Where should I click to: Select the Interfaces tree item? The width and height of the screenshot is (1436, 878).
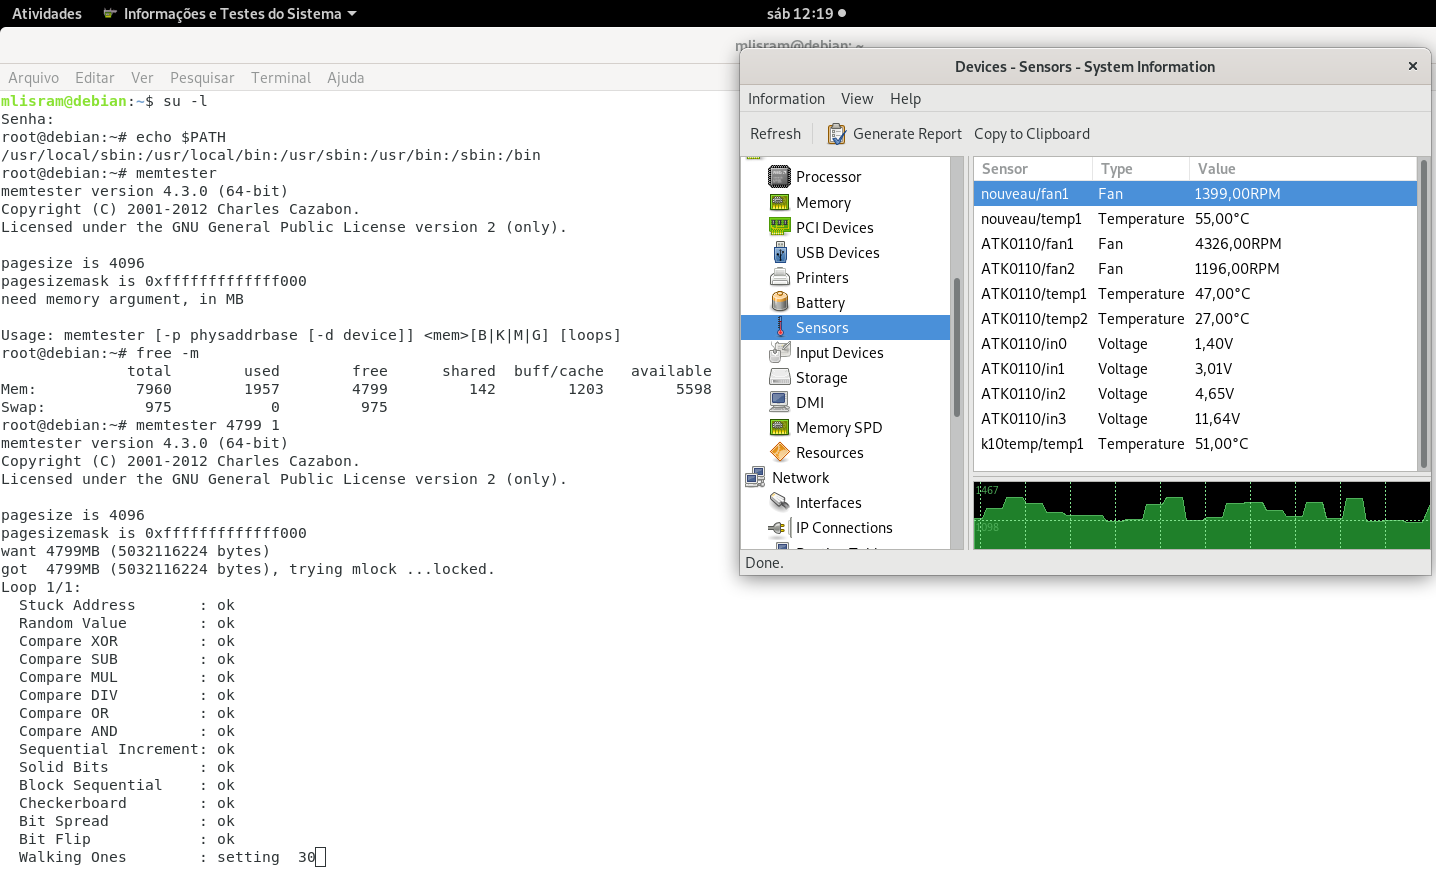(x=845, y=502)
